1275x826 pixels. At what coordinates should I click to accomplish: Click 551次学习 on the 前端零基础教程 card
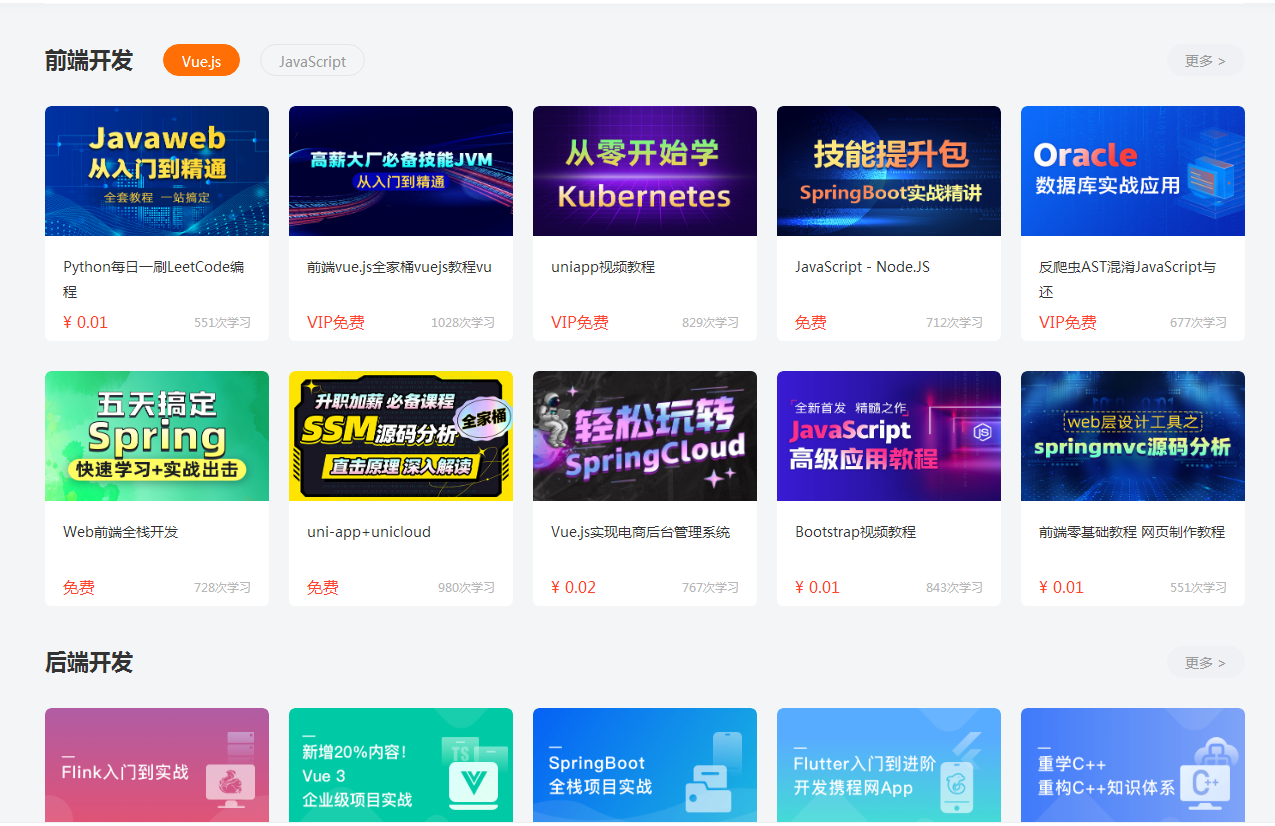(1198, 588)
